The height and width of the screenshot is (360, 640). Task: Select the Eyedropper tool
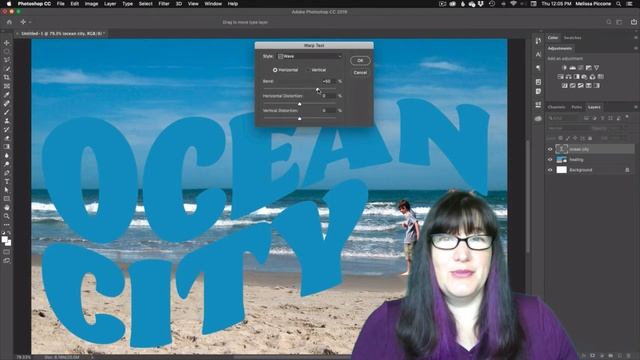click(x=7, y=95)
